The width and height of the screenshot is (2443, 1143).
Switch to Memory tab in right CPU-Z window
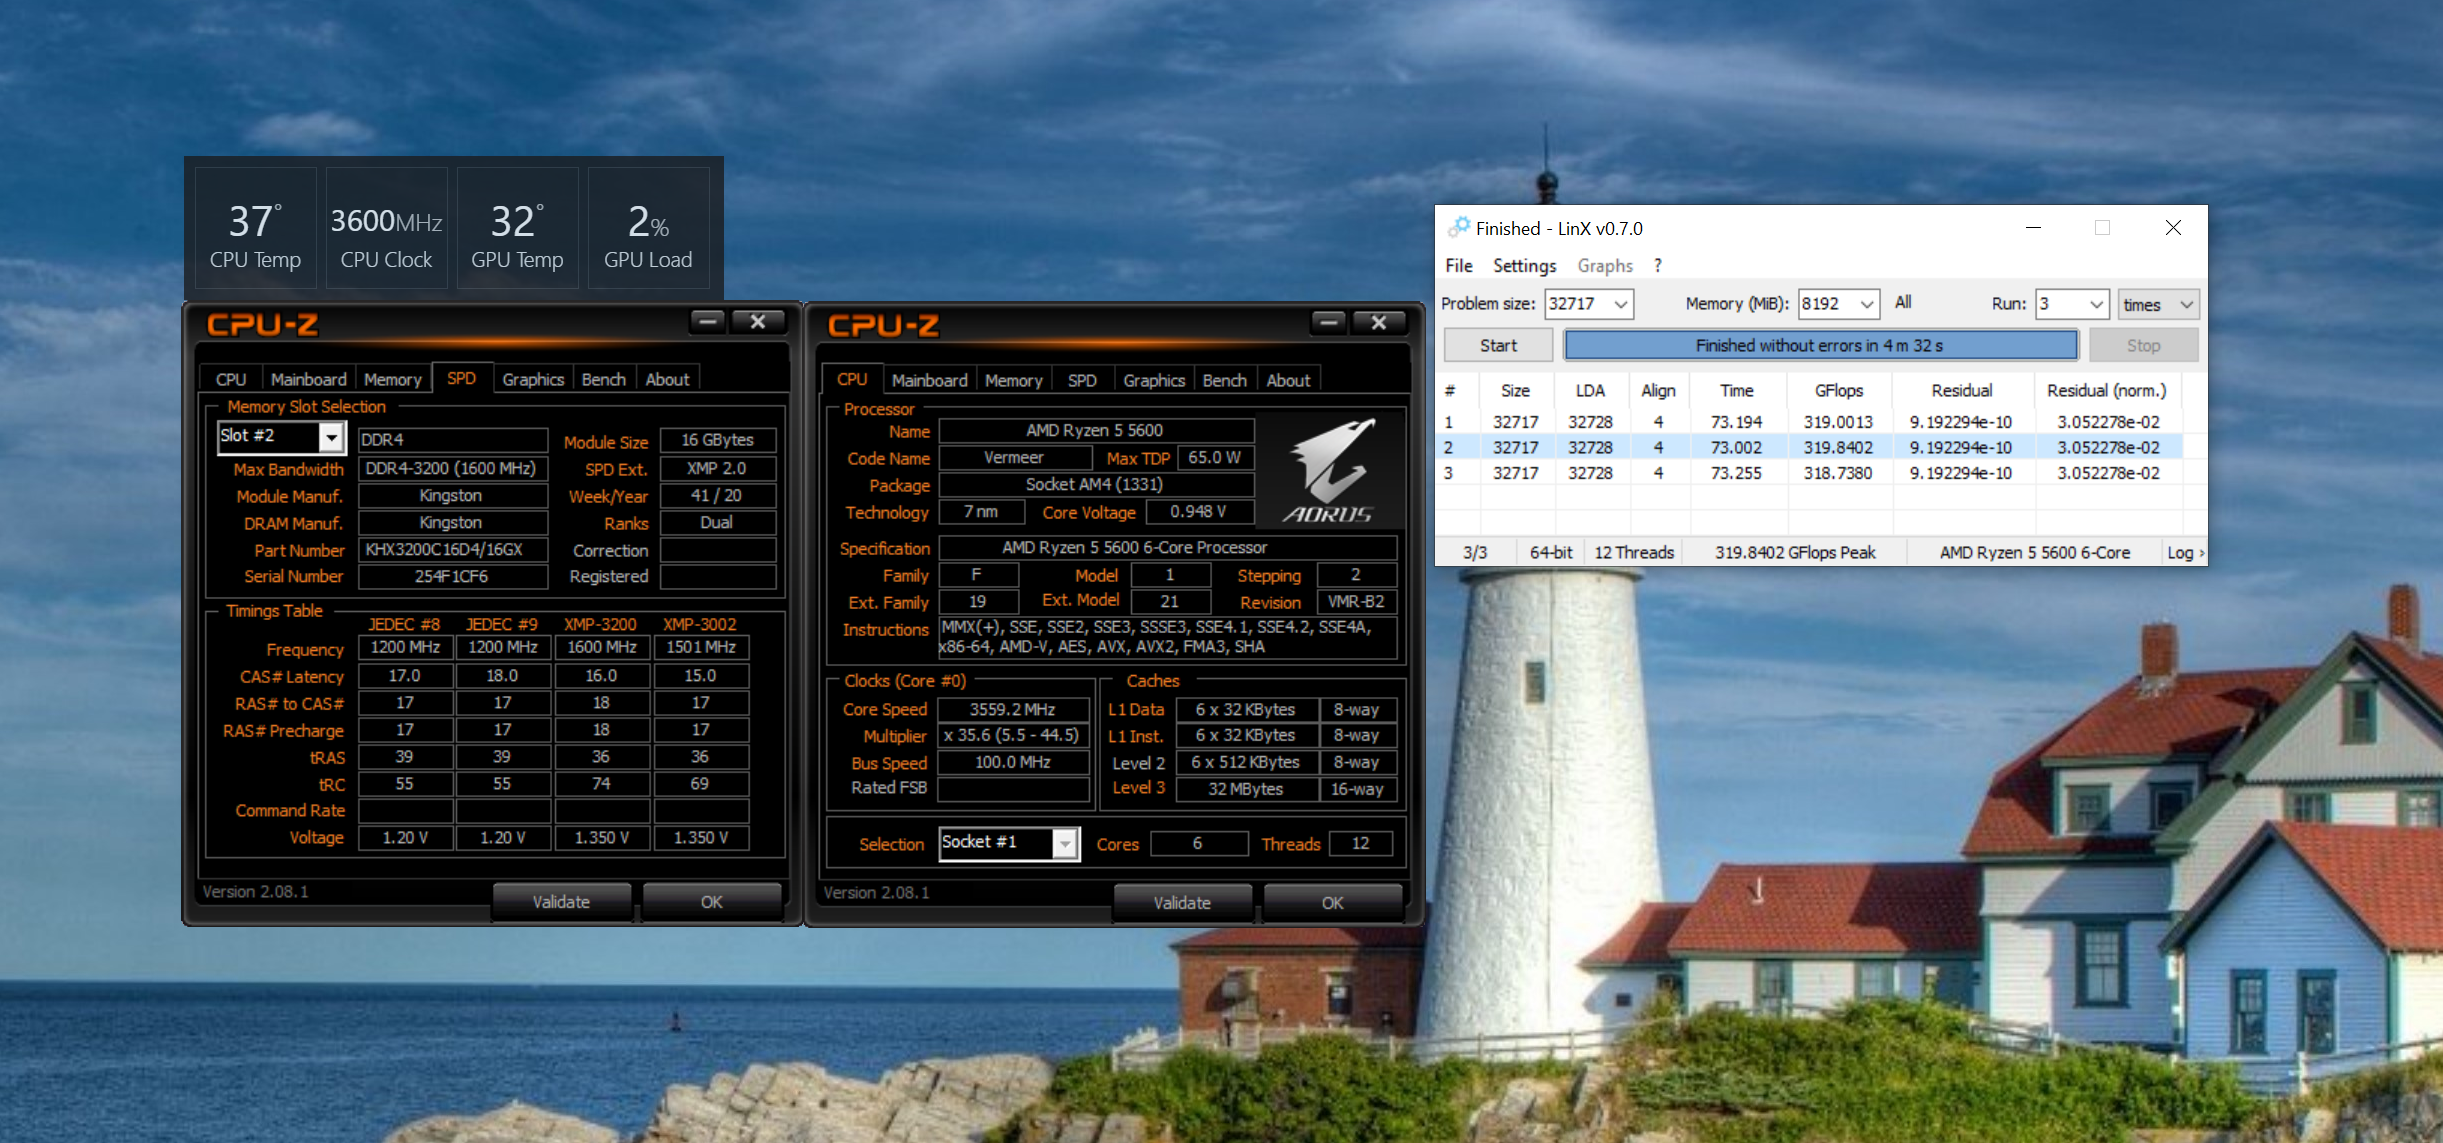pyautogui.click(x=1013, y=381)
